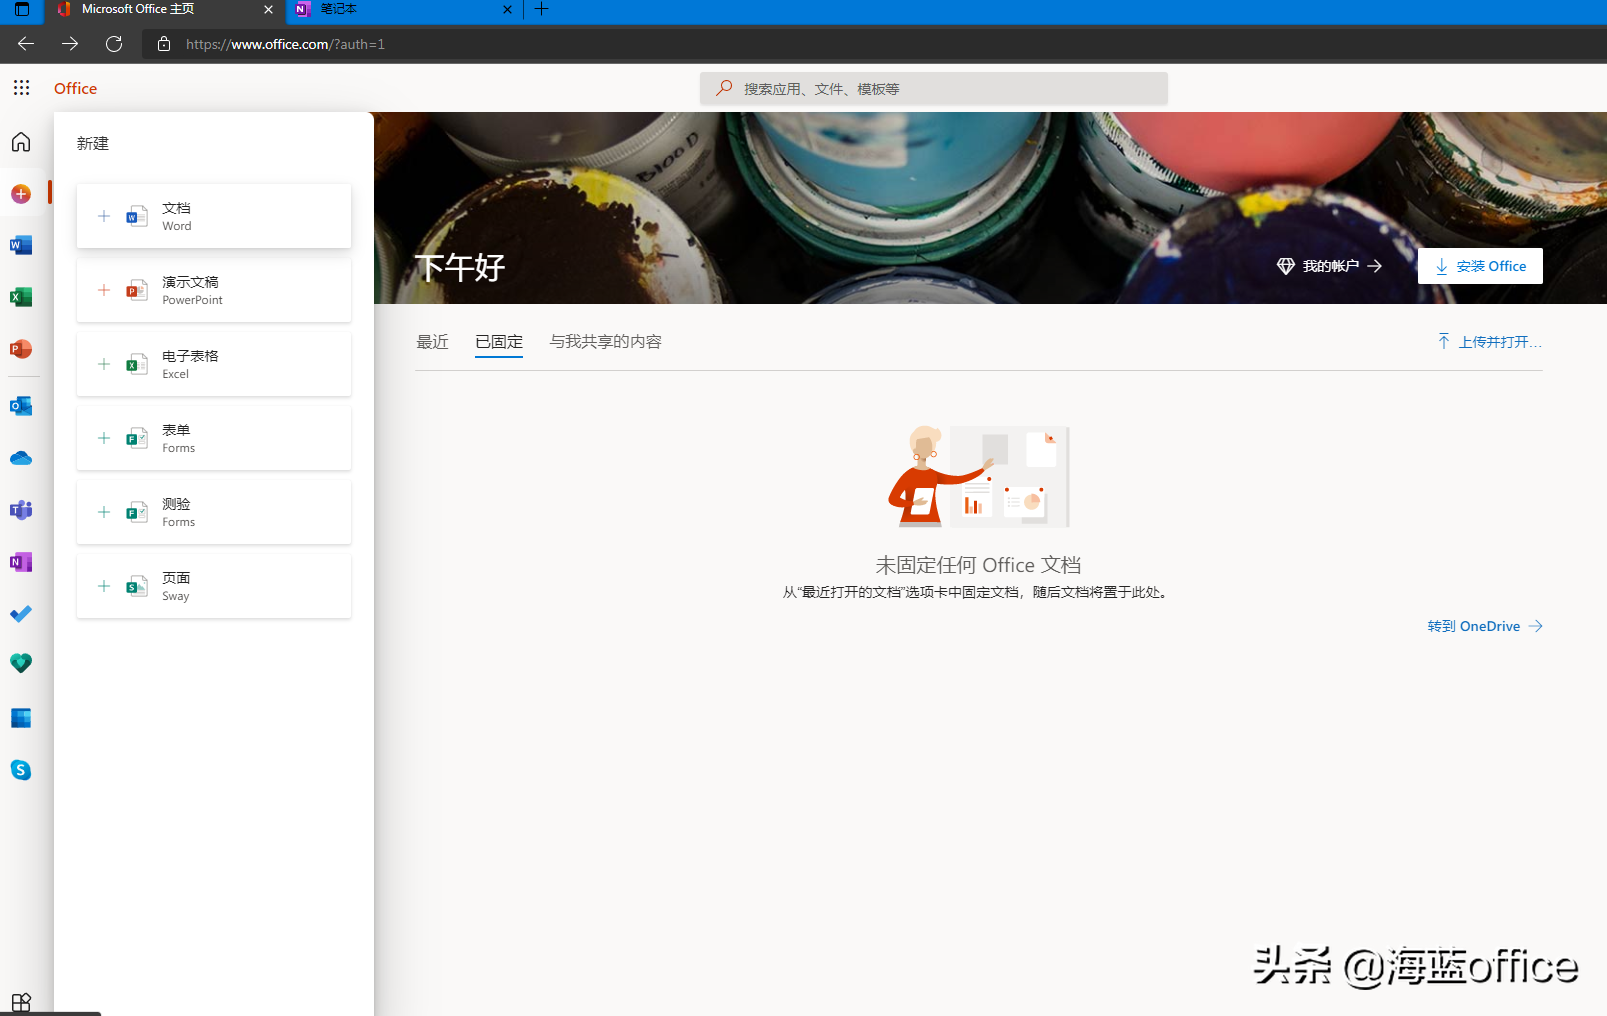Create new 测验 Forms quiz
This screenshot has height=1016, width=1607.
click(x=214, y=512)
